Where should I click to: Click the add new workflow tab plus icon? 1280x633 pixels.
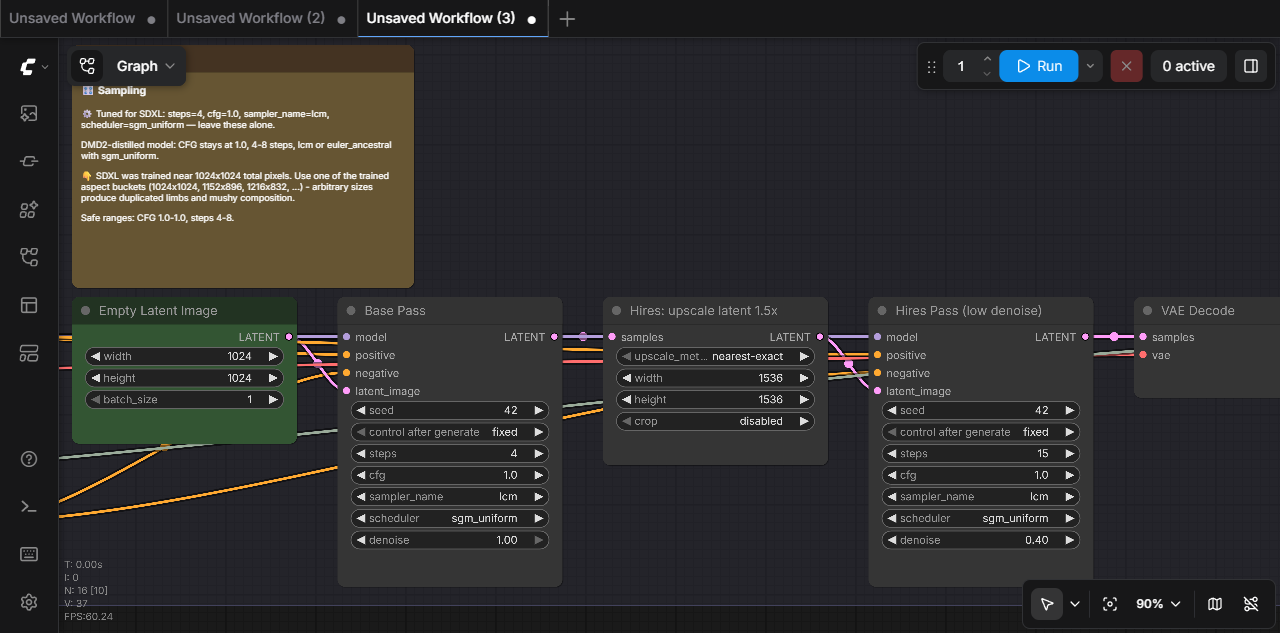(567, 19)
